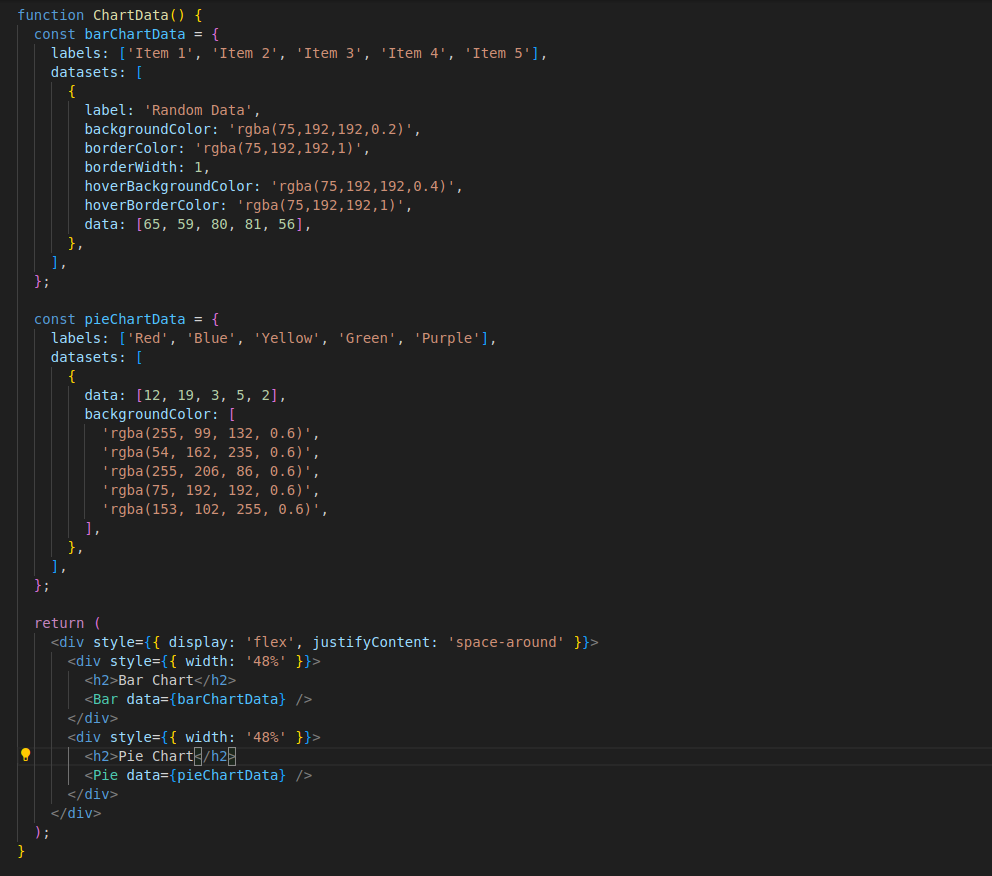The width and height of the screenshot is (992, 876).
Task: Click the Pie component JSX tag
Action: point(103,774)
